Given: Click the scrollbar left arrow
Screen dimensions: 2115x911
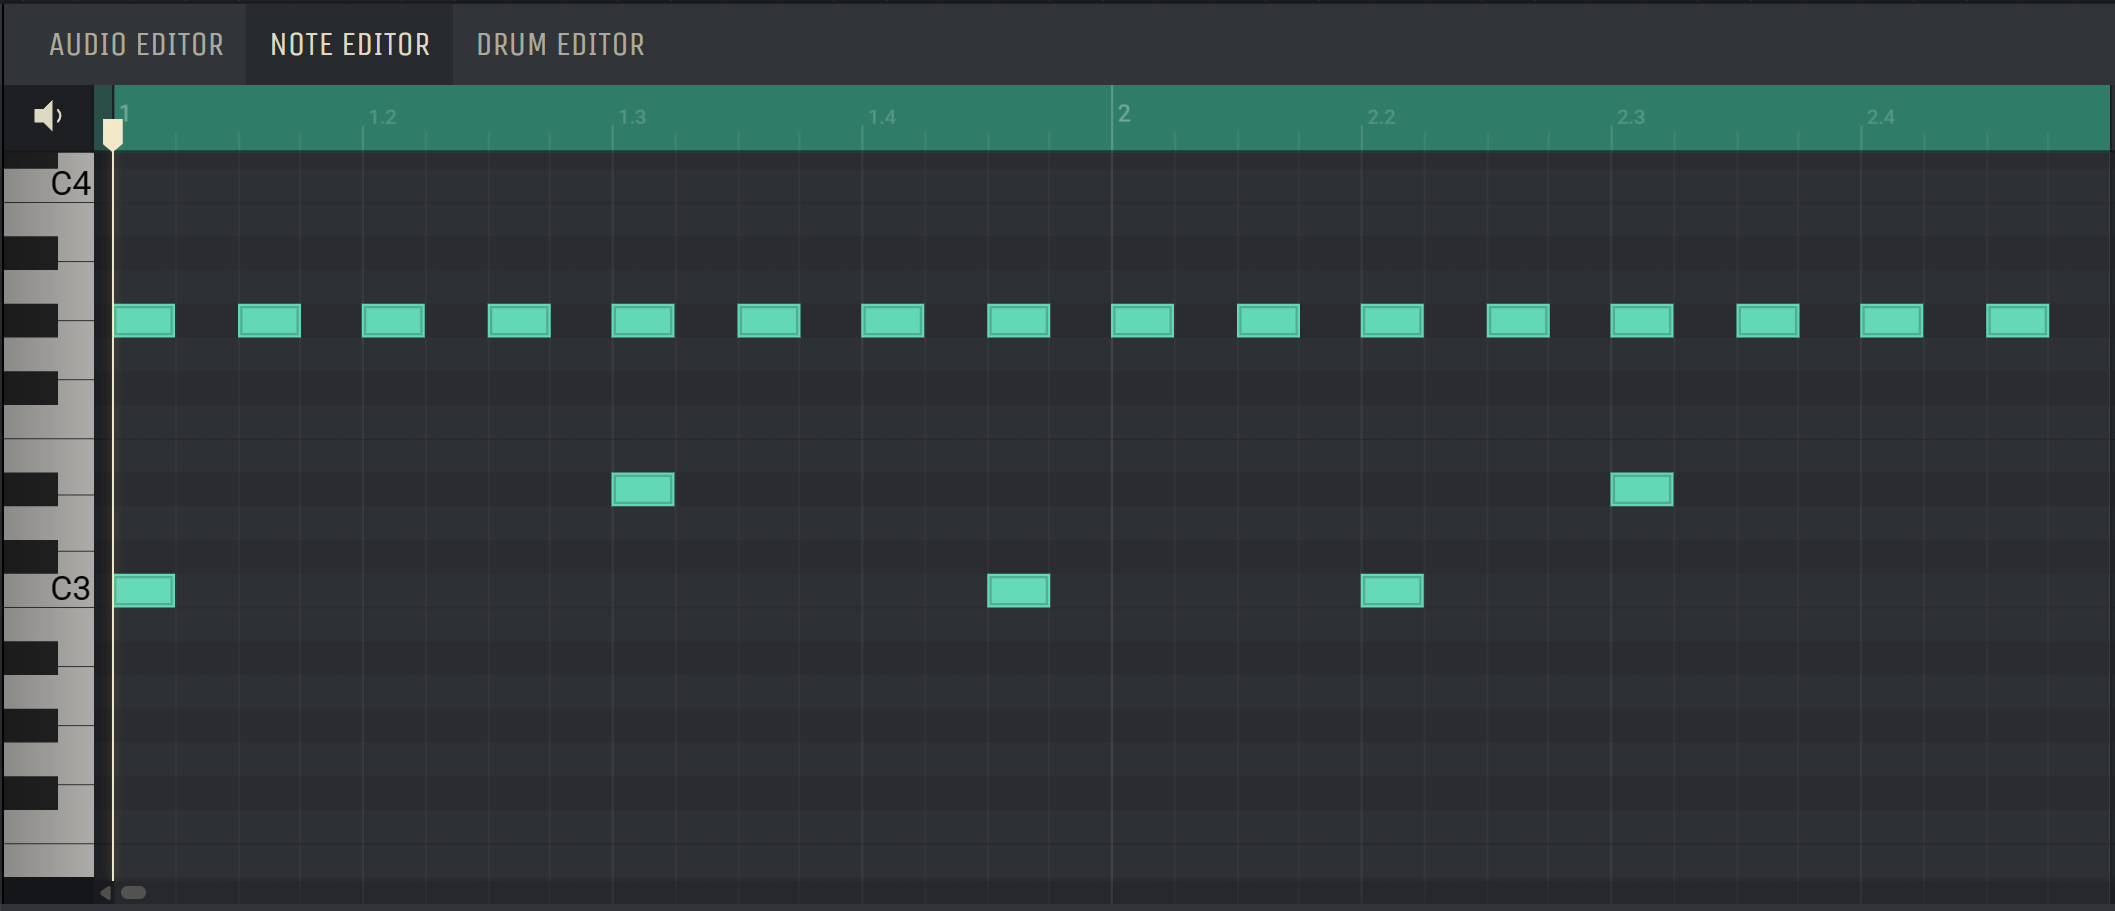Looking at the screenshot, I should coord(106,892).
